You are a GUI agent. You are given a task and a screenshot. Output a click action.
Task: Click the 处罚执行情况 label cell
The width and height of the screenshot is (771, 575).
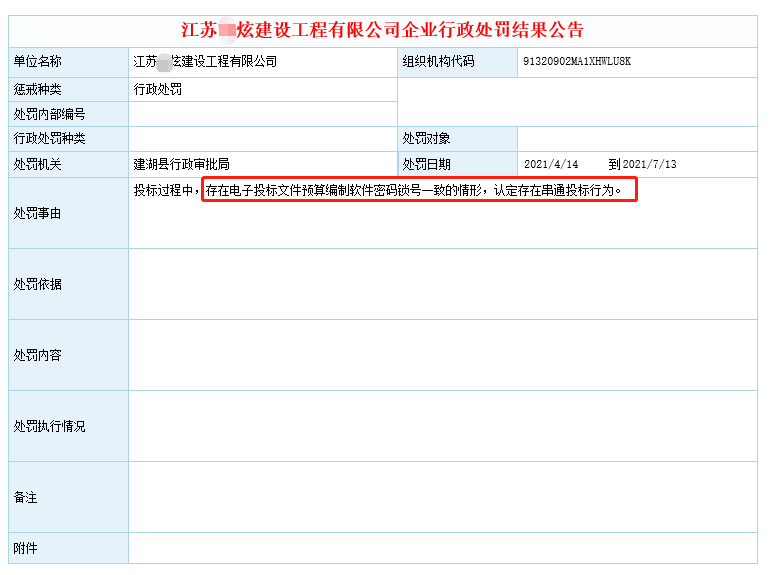click(49, 426)
